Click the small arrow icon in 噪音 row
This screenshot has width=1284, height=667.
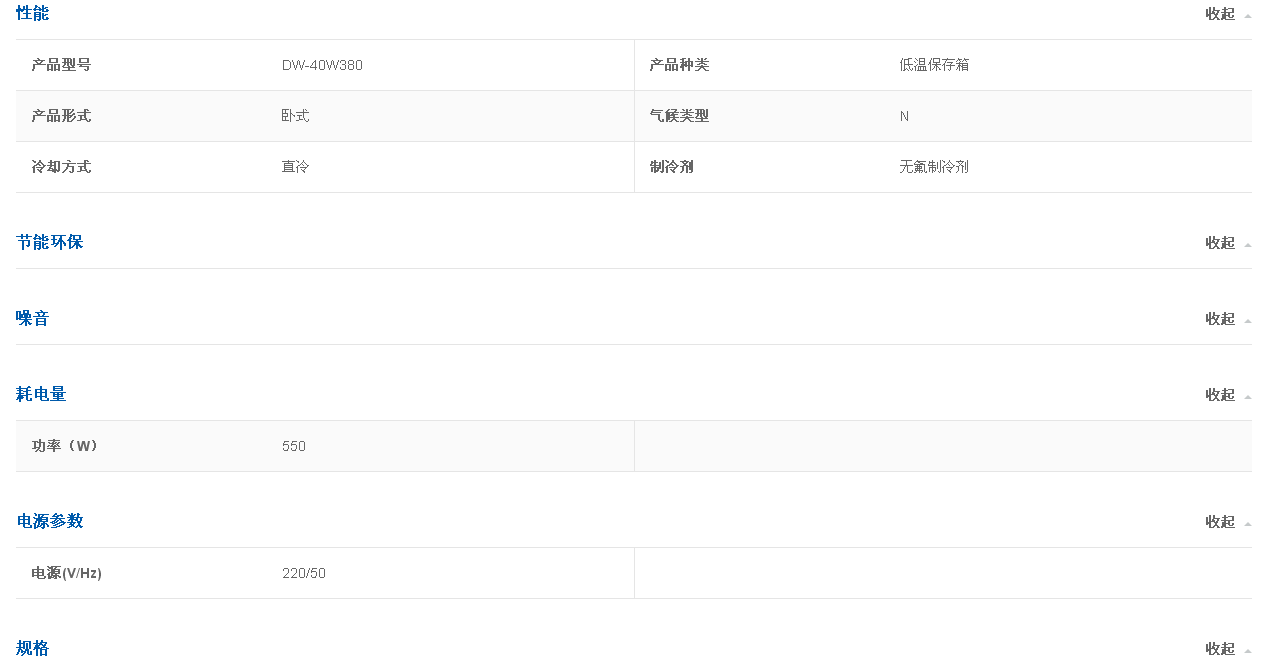(x=1248, y=321)
